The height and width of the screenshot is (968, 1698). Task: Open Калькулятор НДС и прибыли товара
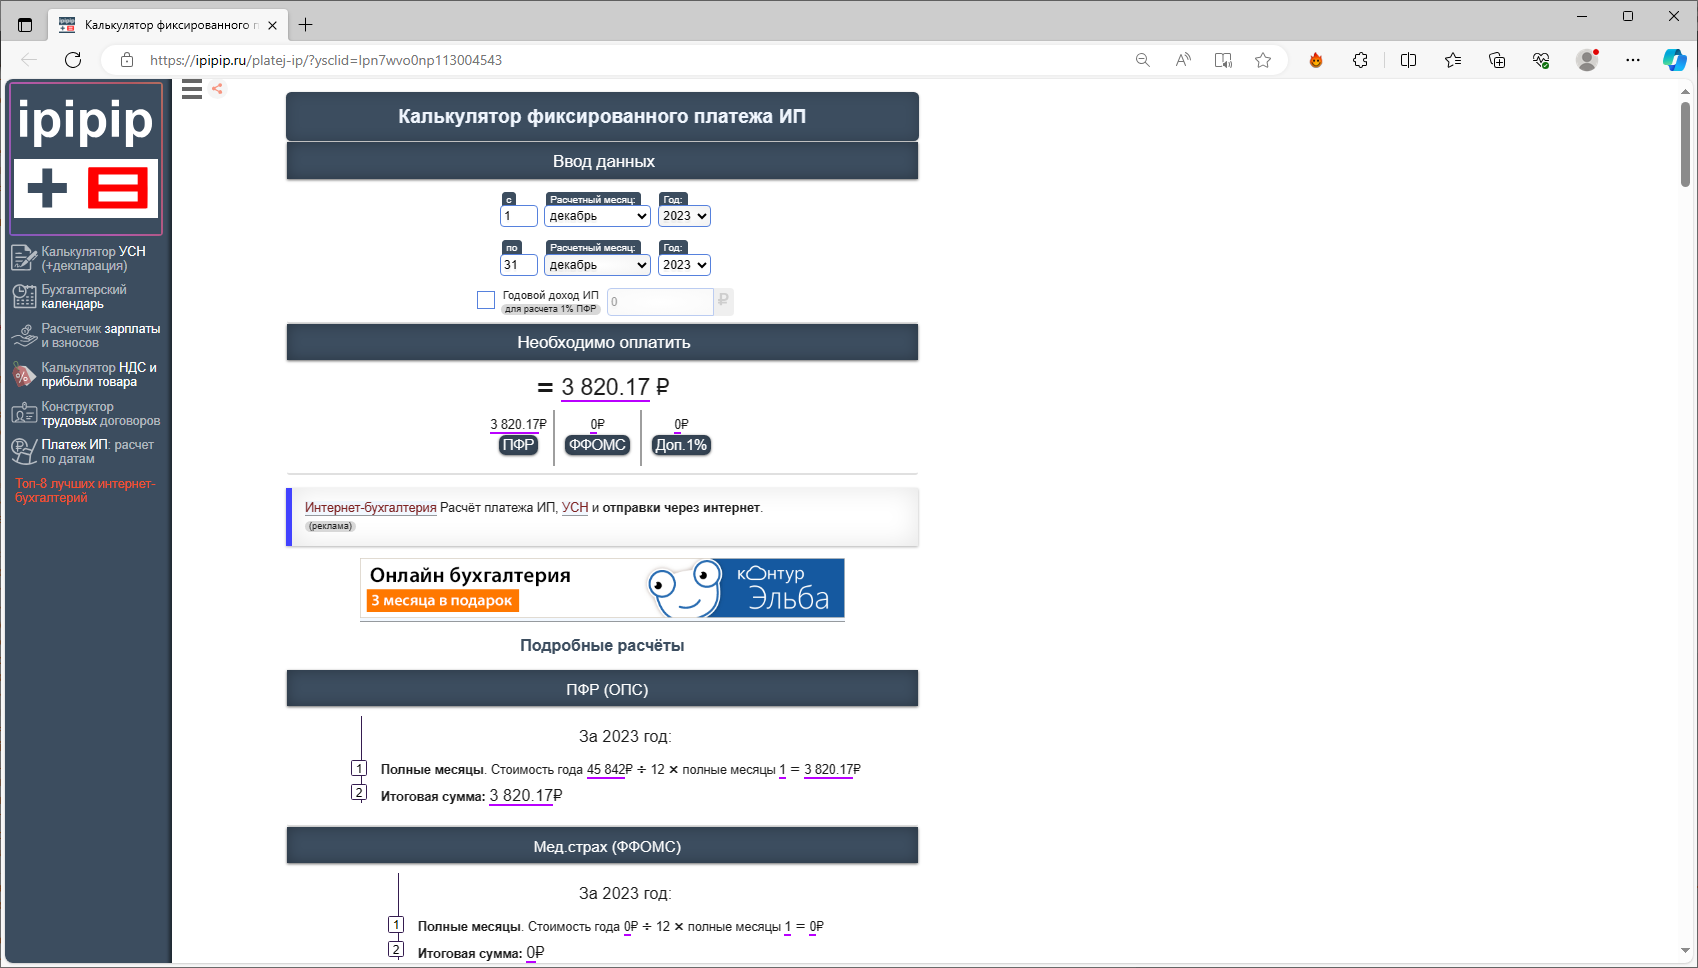(99, 374)
